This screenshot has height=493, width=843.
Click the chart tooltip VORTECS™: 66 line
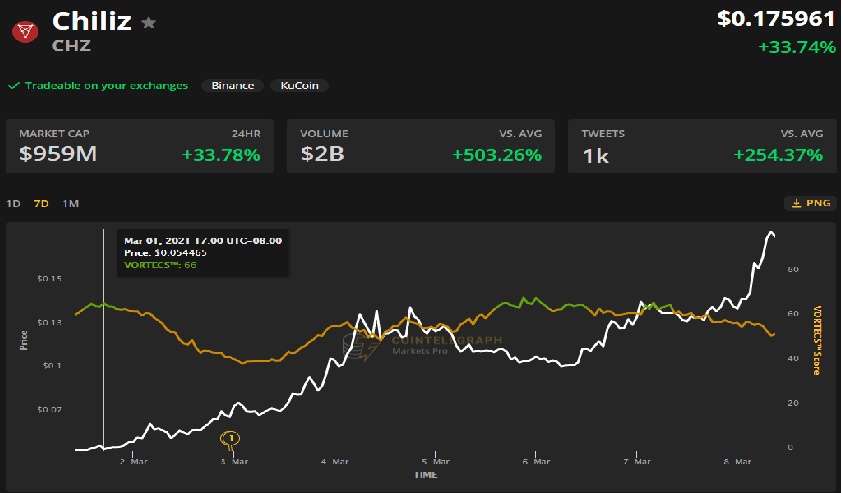[x=160, y=265]
